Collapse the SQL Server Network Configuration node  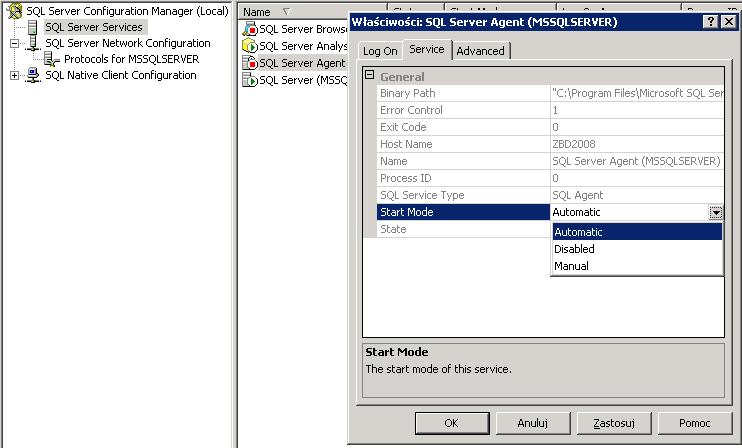point(14,44)
